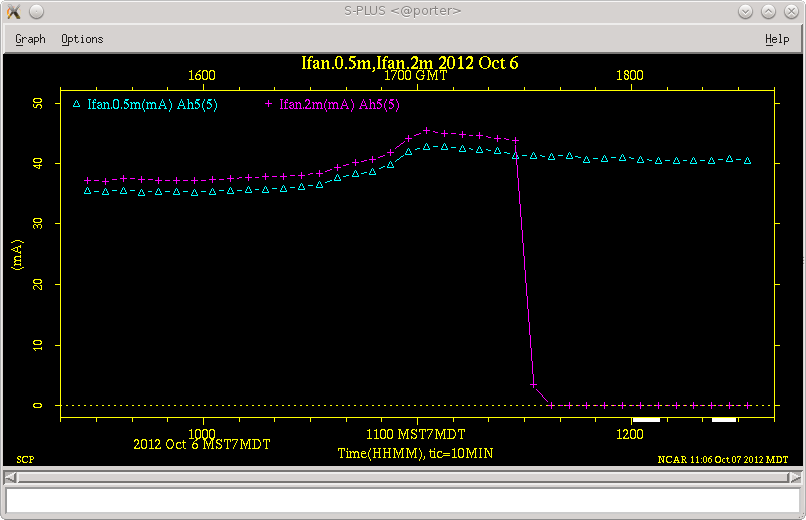Click the magenta data point just above zero mA
Screen dimensions: 806x520
(x=534, y=385)
